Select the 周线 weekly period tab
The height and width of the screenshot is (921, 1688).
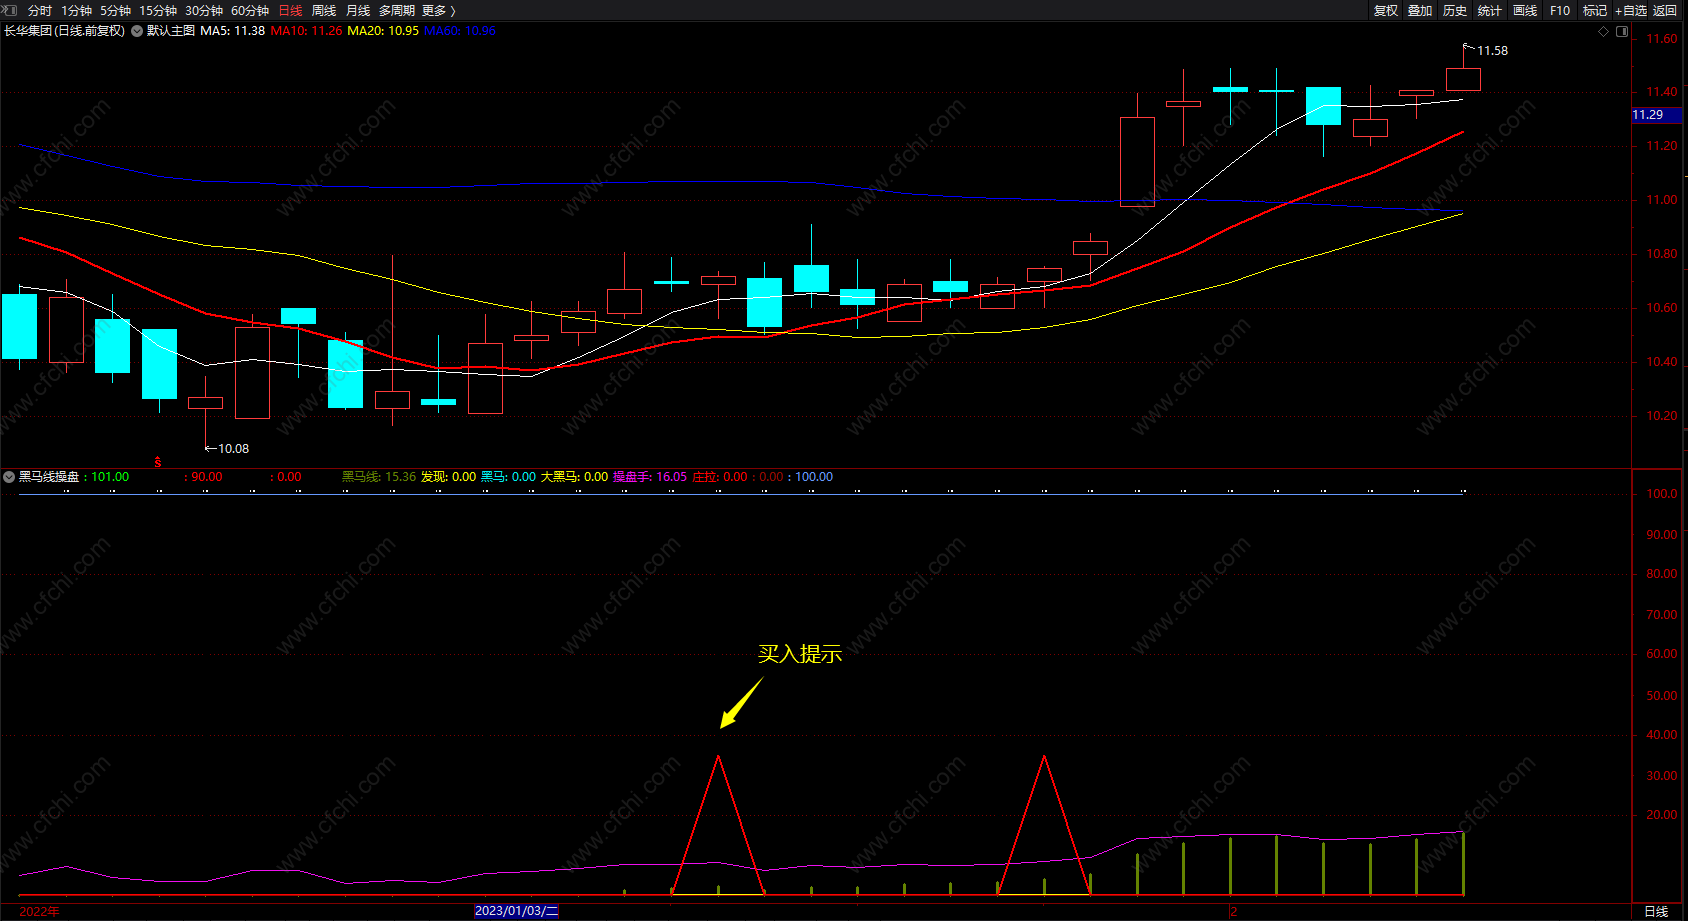[x=324, y=10]
